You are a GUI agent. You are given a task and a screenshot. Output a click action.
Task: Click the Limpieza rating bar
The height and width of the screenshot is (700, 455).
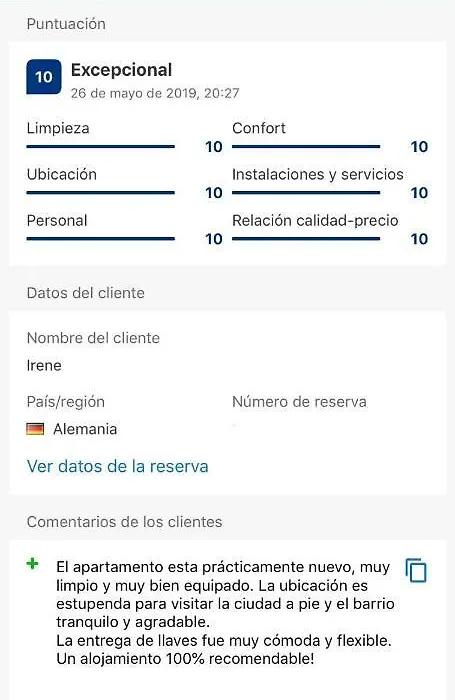point(100,146)
